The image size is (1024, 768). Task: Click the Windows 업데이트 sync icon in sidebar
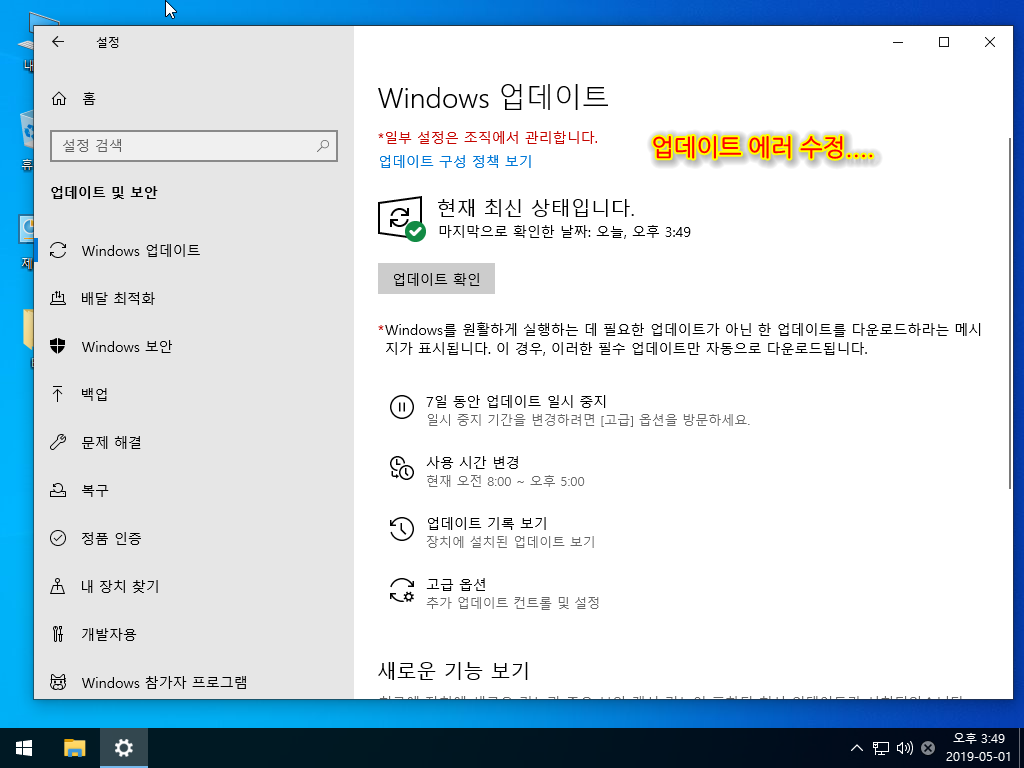(58, 250)
